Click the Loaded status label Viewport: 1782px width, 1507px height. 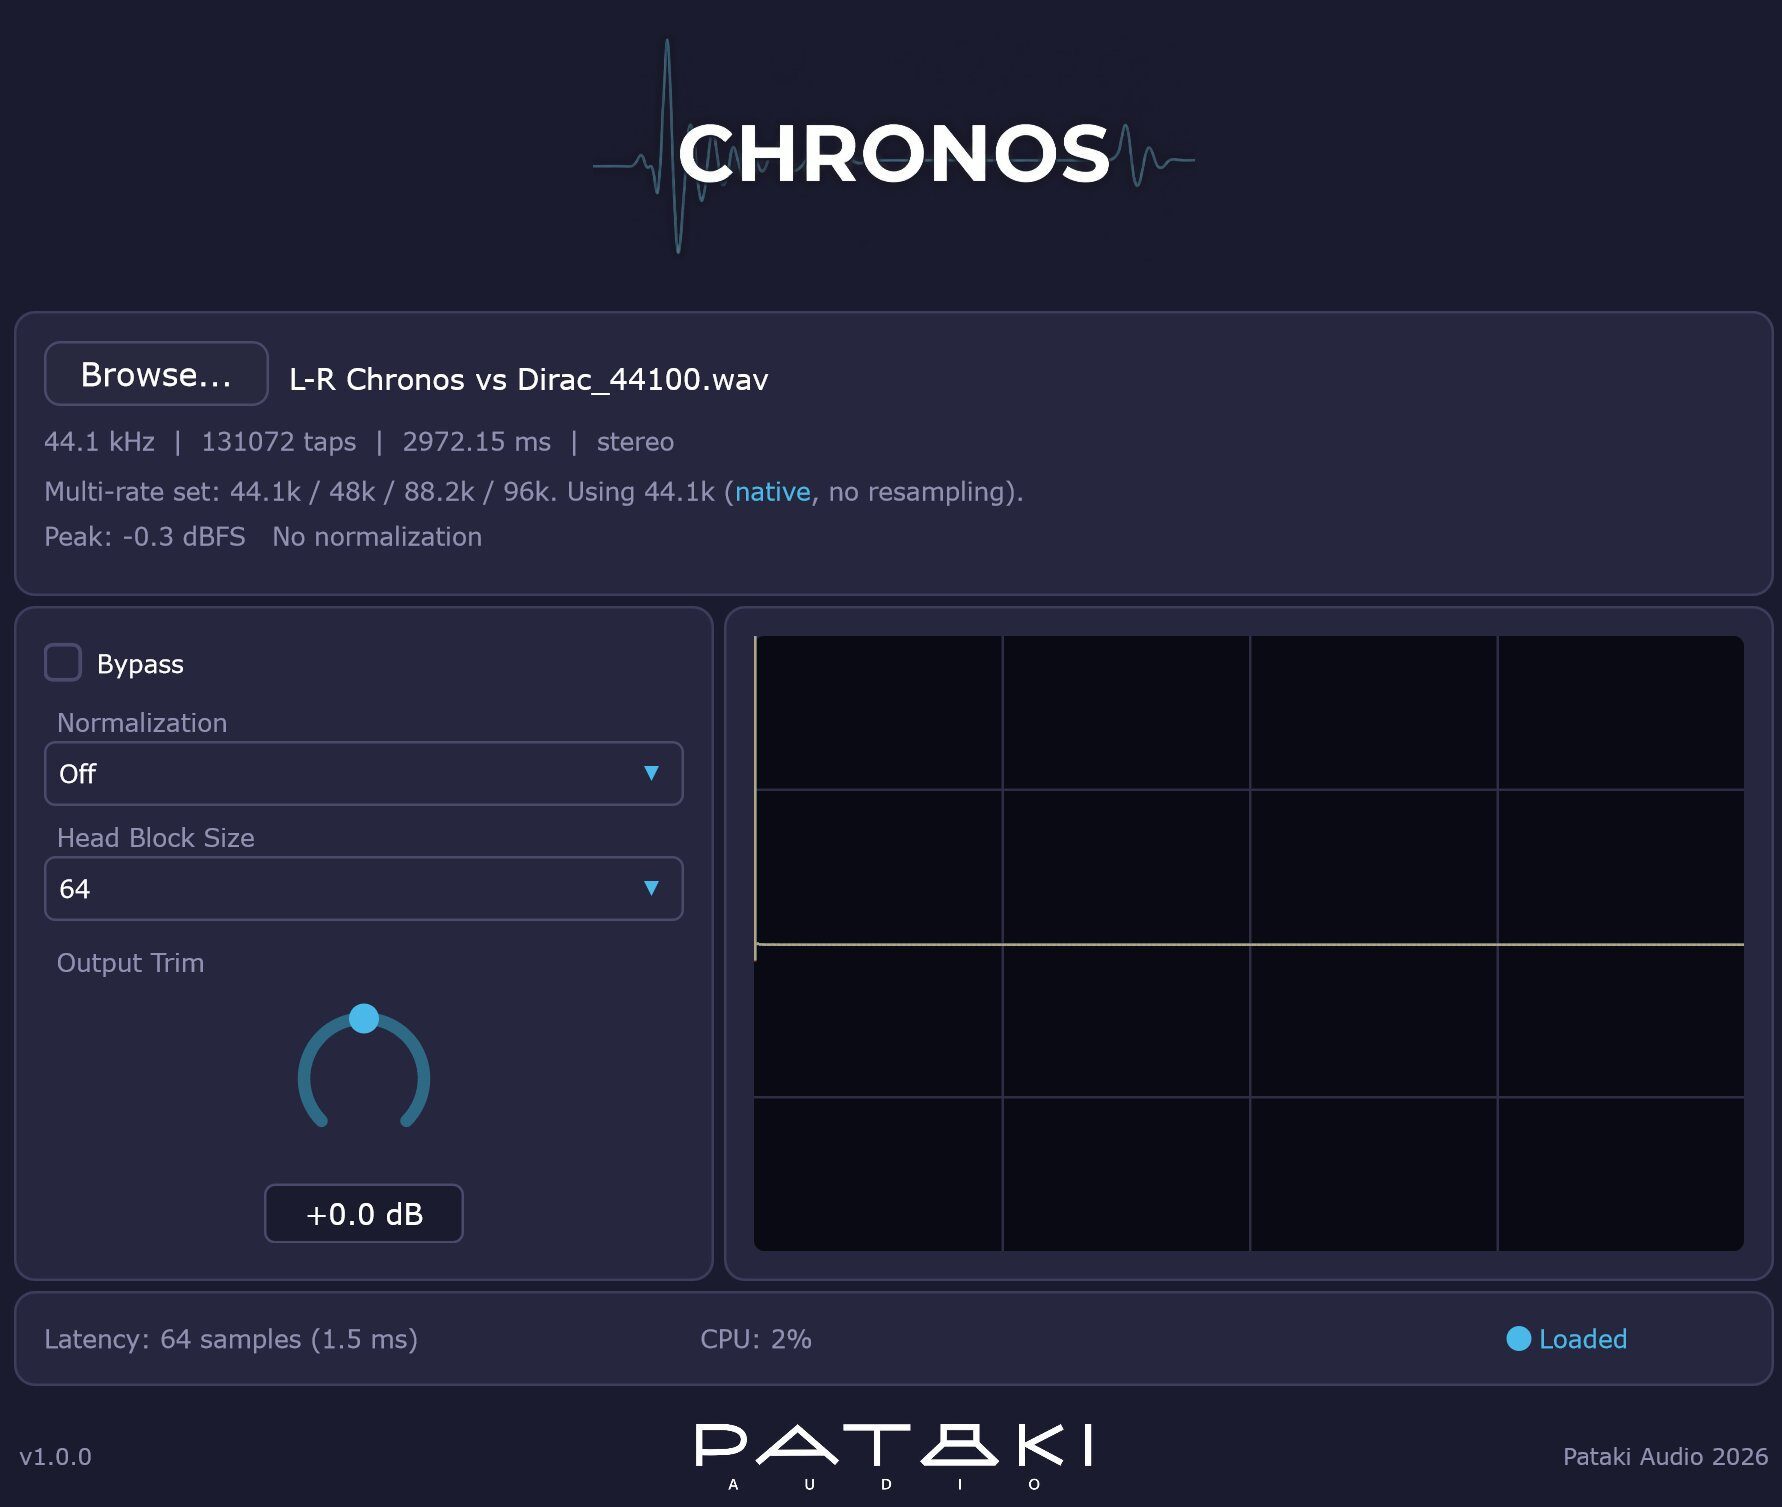pyautogui.click(x=1583, y=1339)
